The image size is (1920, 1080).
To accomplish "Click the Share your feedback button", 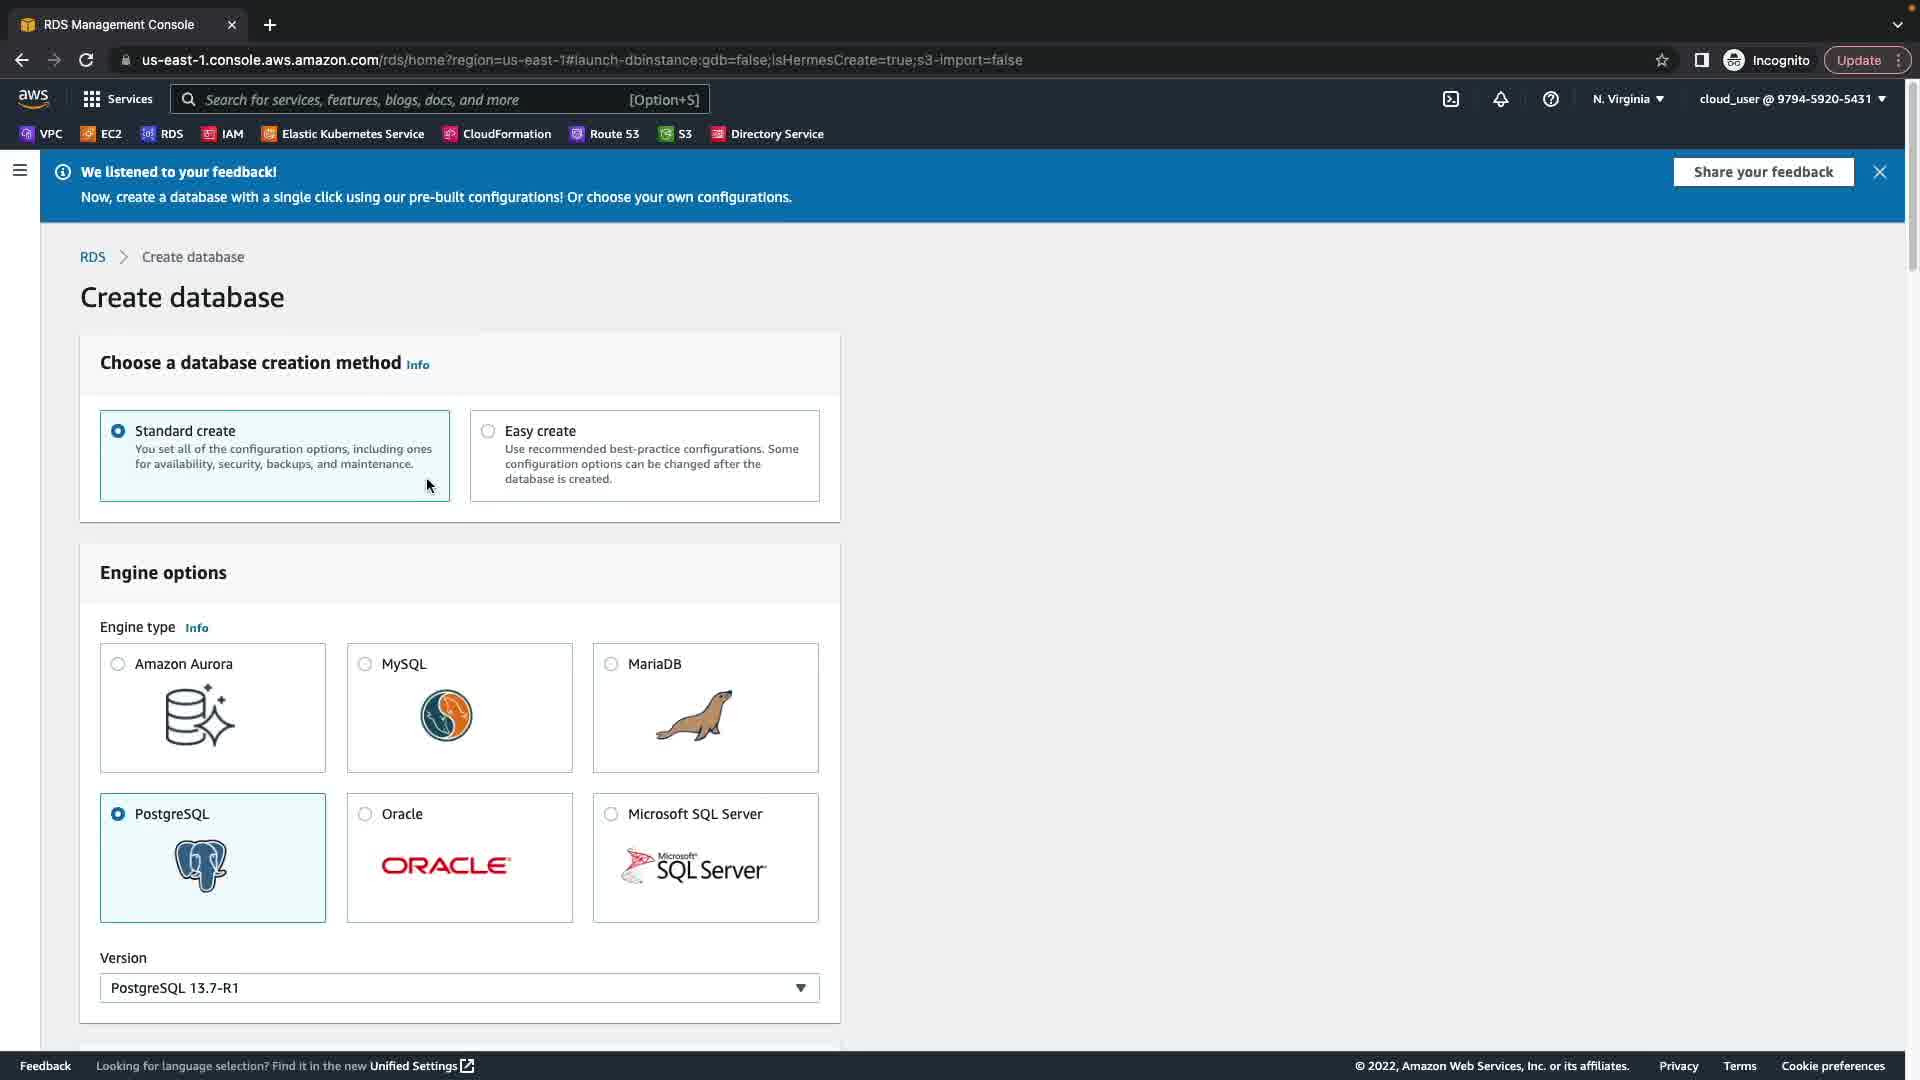I will 1763,172.
